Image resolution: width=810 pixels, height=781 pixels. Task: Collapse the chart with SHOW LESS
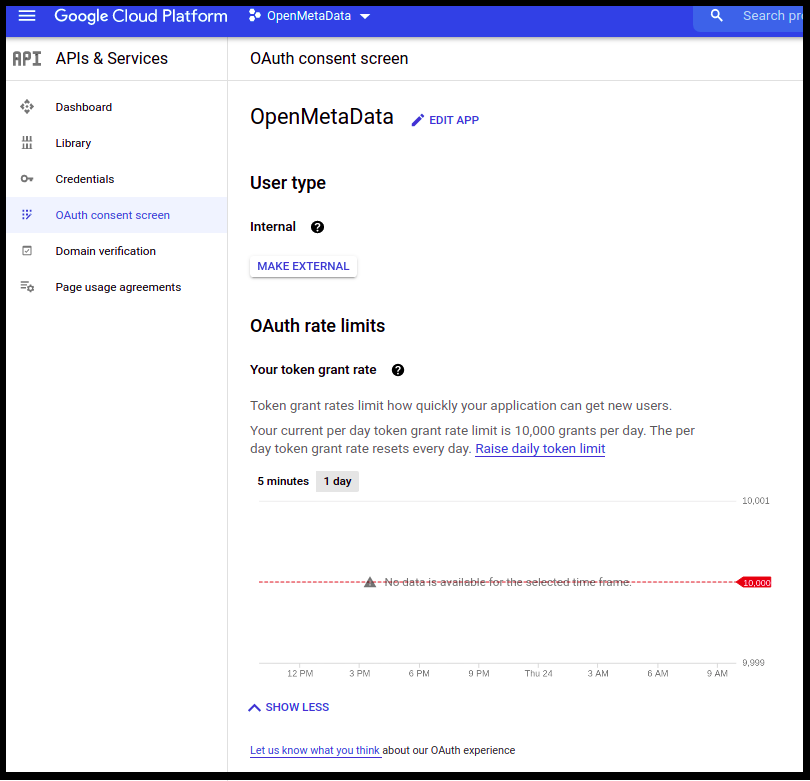point(296,707)
